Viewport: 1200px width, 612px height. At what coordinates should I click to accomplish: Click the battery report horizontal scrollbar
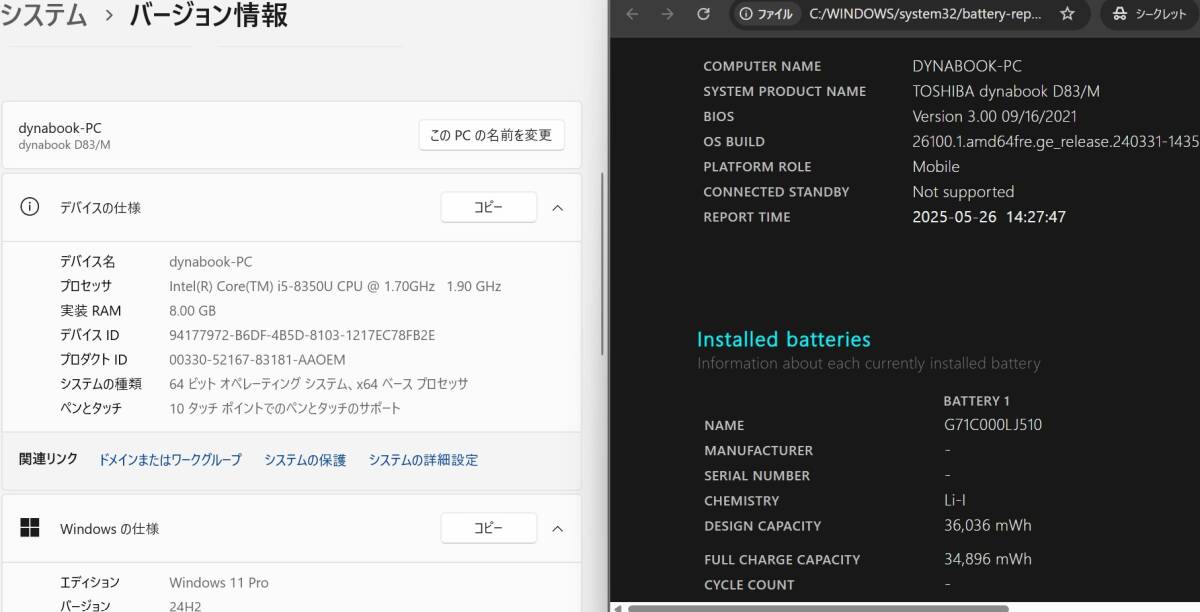818,607
